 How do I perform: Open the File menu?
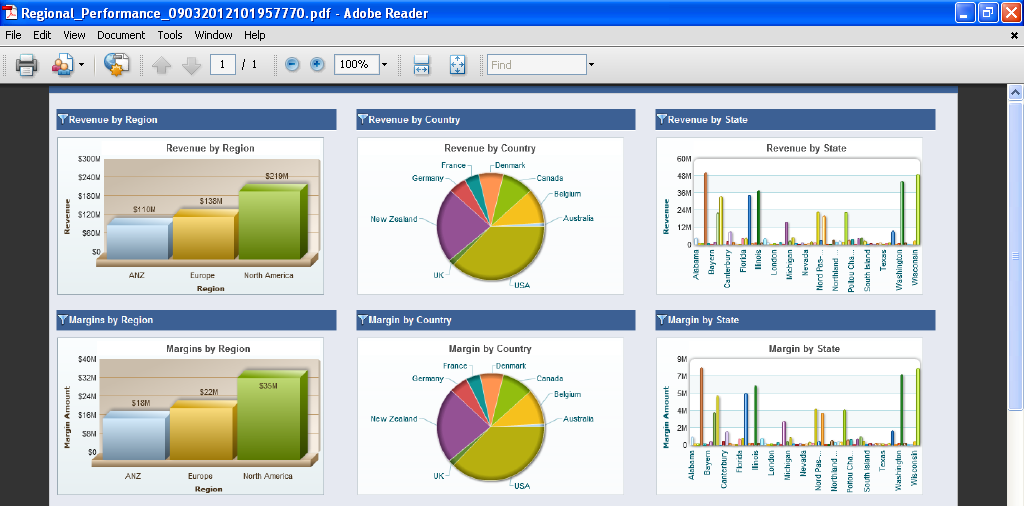point(13,35)
